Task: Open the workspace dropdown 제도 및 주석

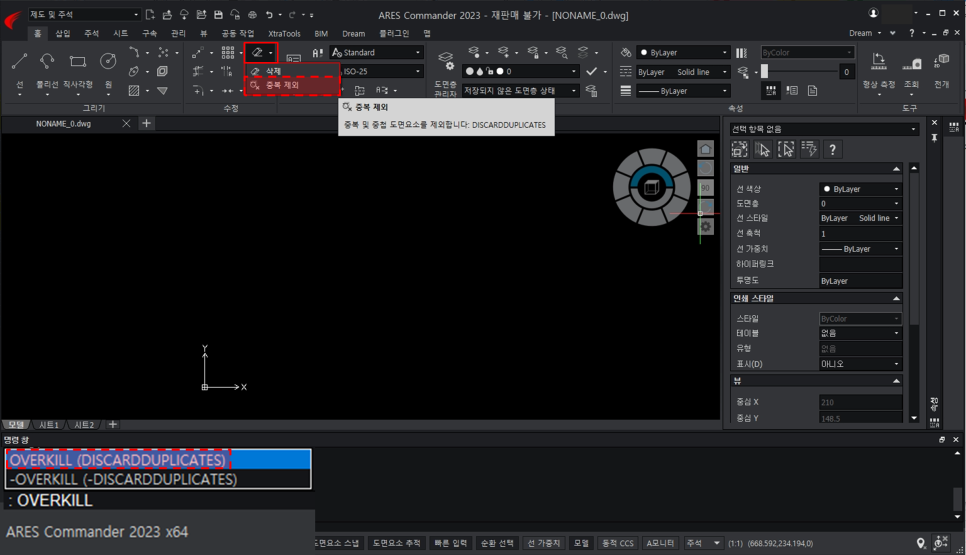Action: [x=84, y=14]
